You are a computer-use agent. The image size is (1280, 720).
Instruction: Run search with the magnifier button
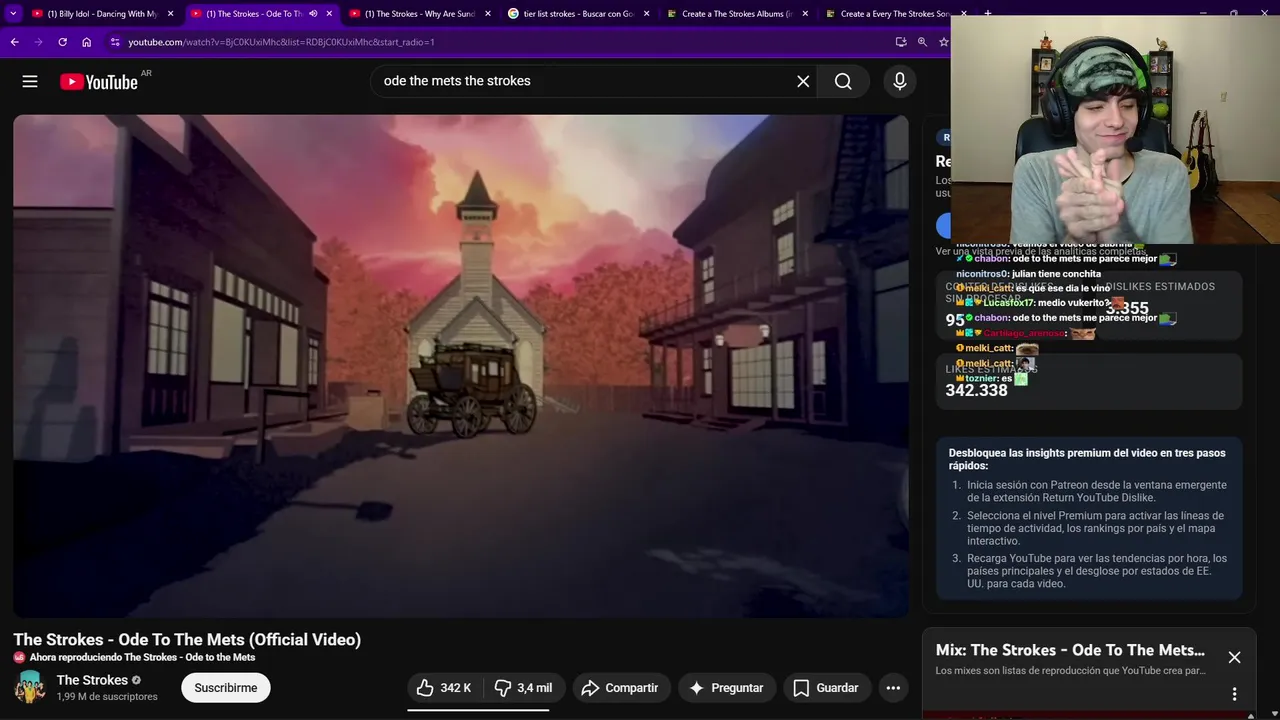(x=843, y=82)
